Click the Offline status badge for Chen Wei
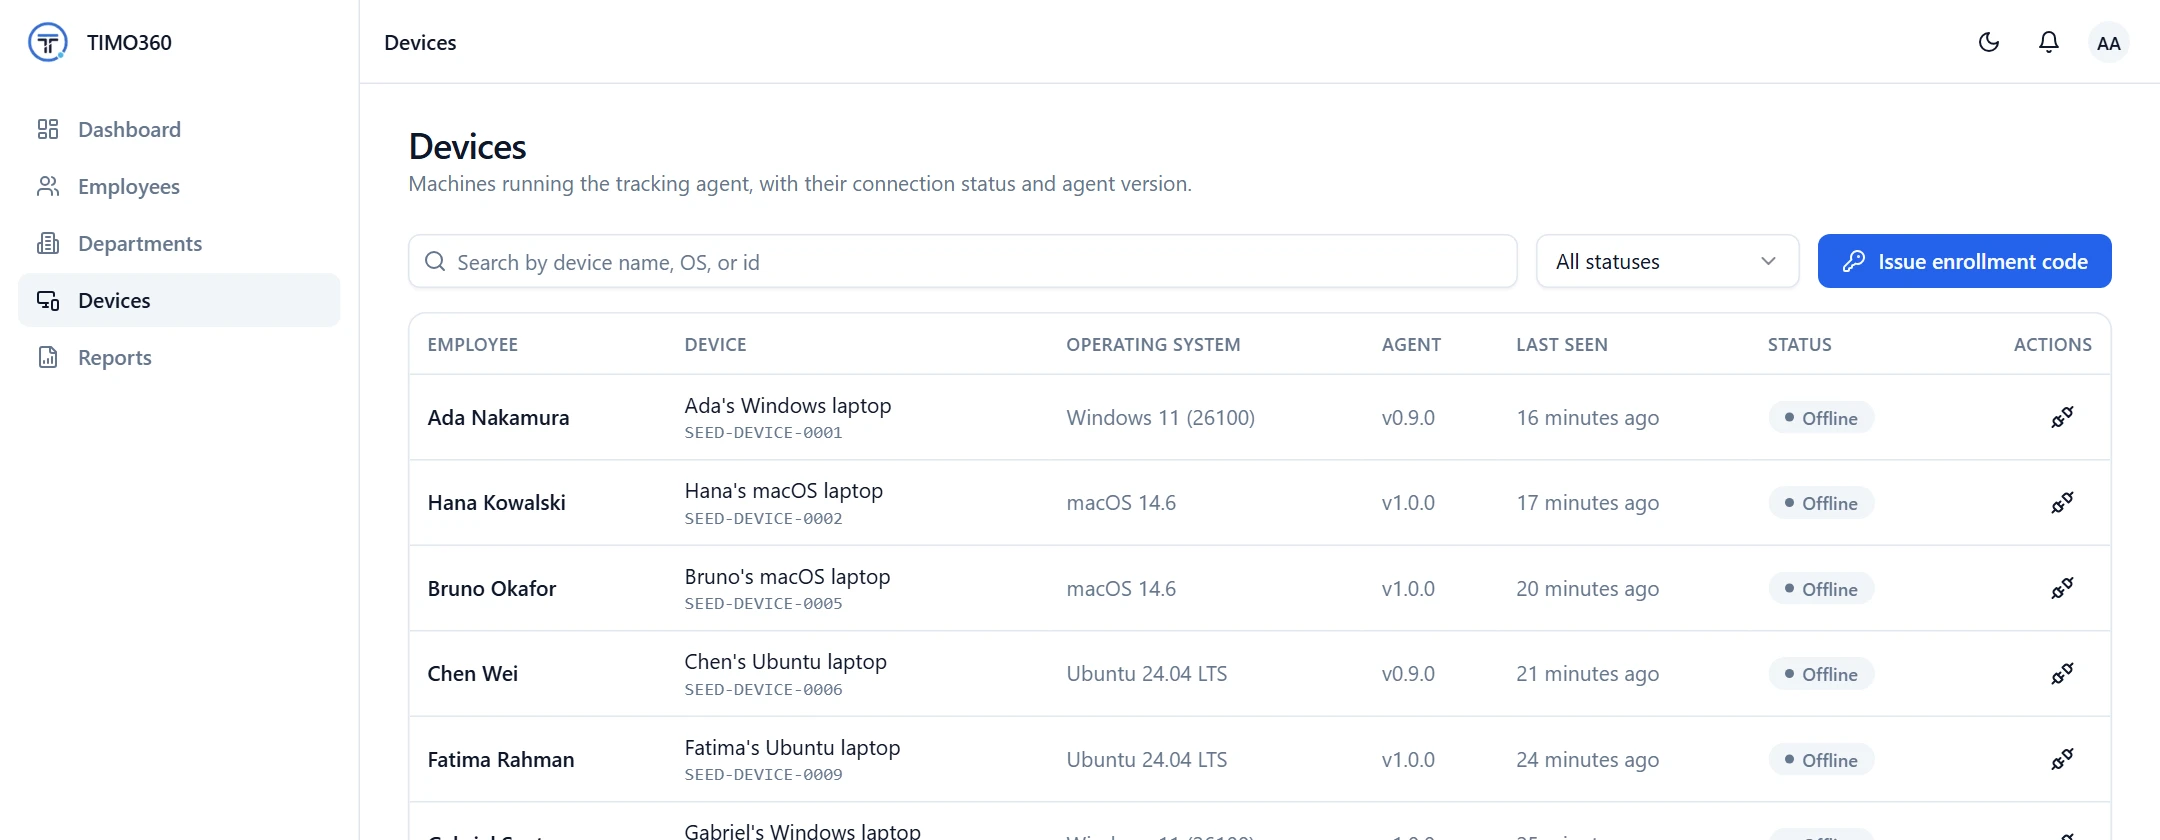 tap(1821, 674)
